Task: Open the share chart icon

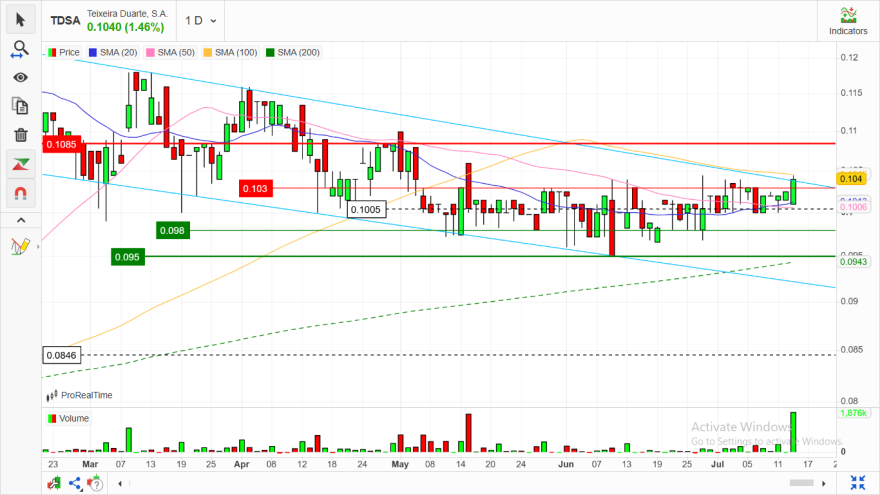Action: tap(75, 483)
